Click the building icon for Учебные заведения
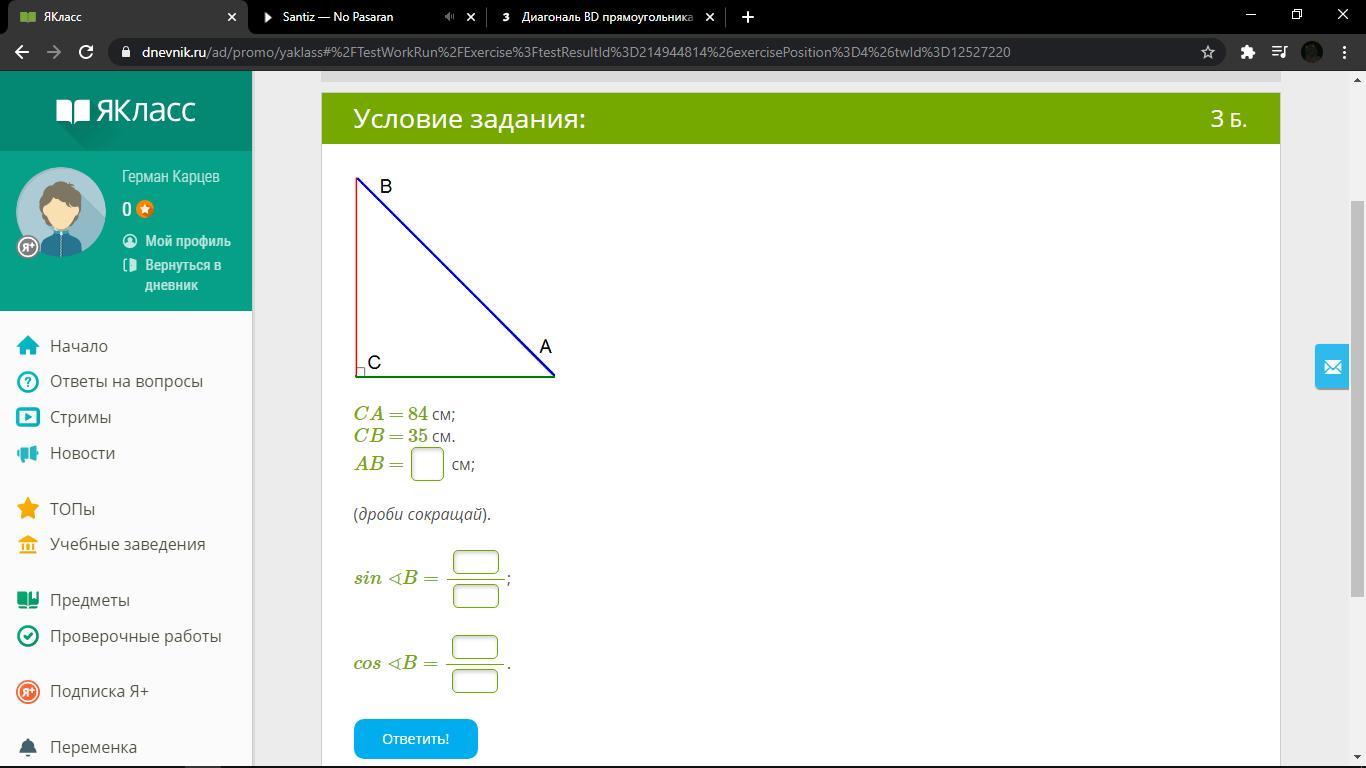 [x=28, y=545]
